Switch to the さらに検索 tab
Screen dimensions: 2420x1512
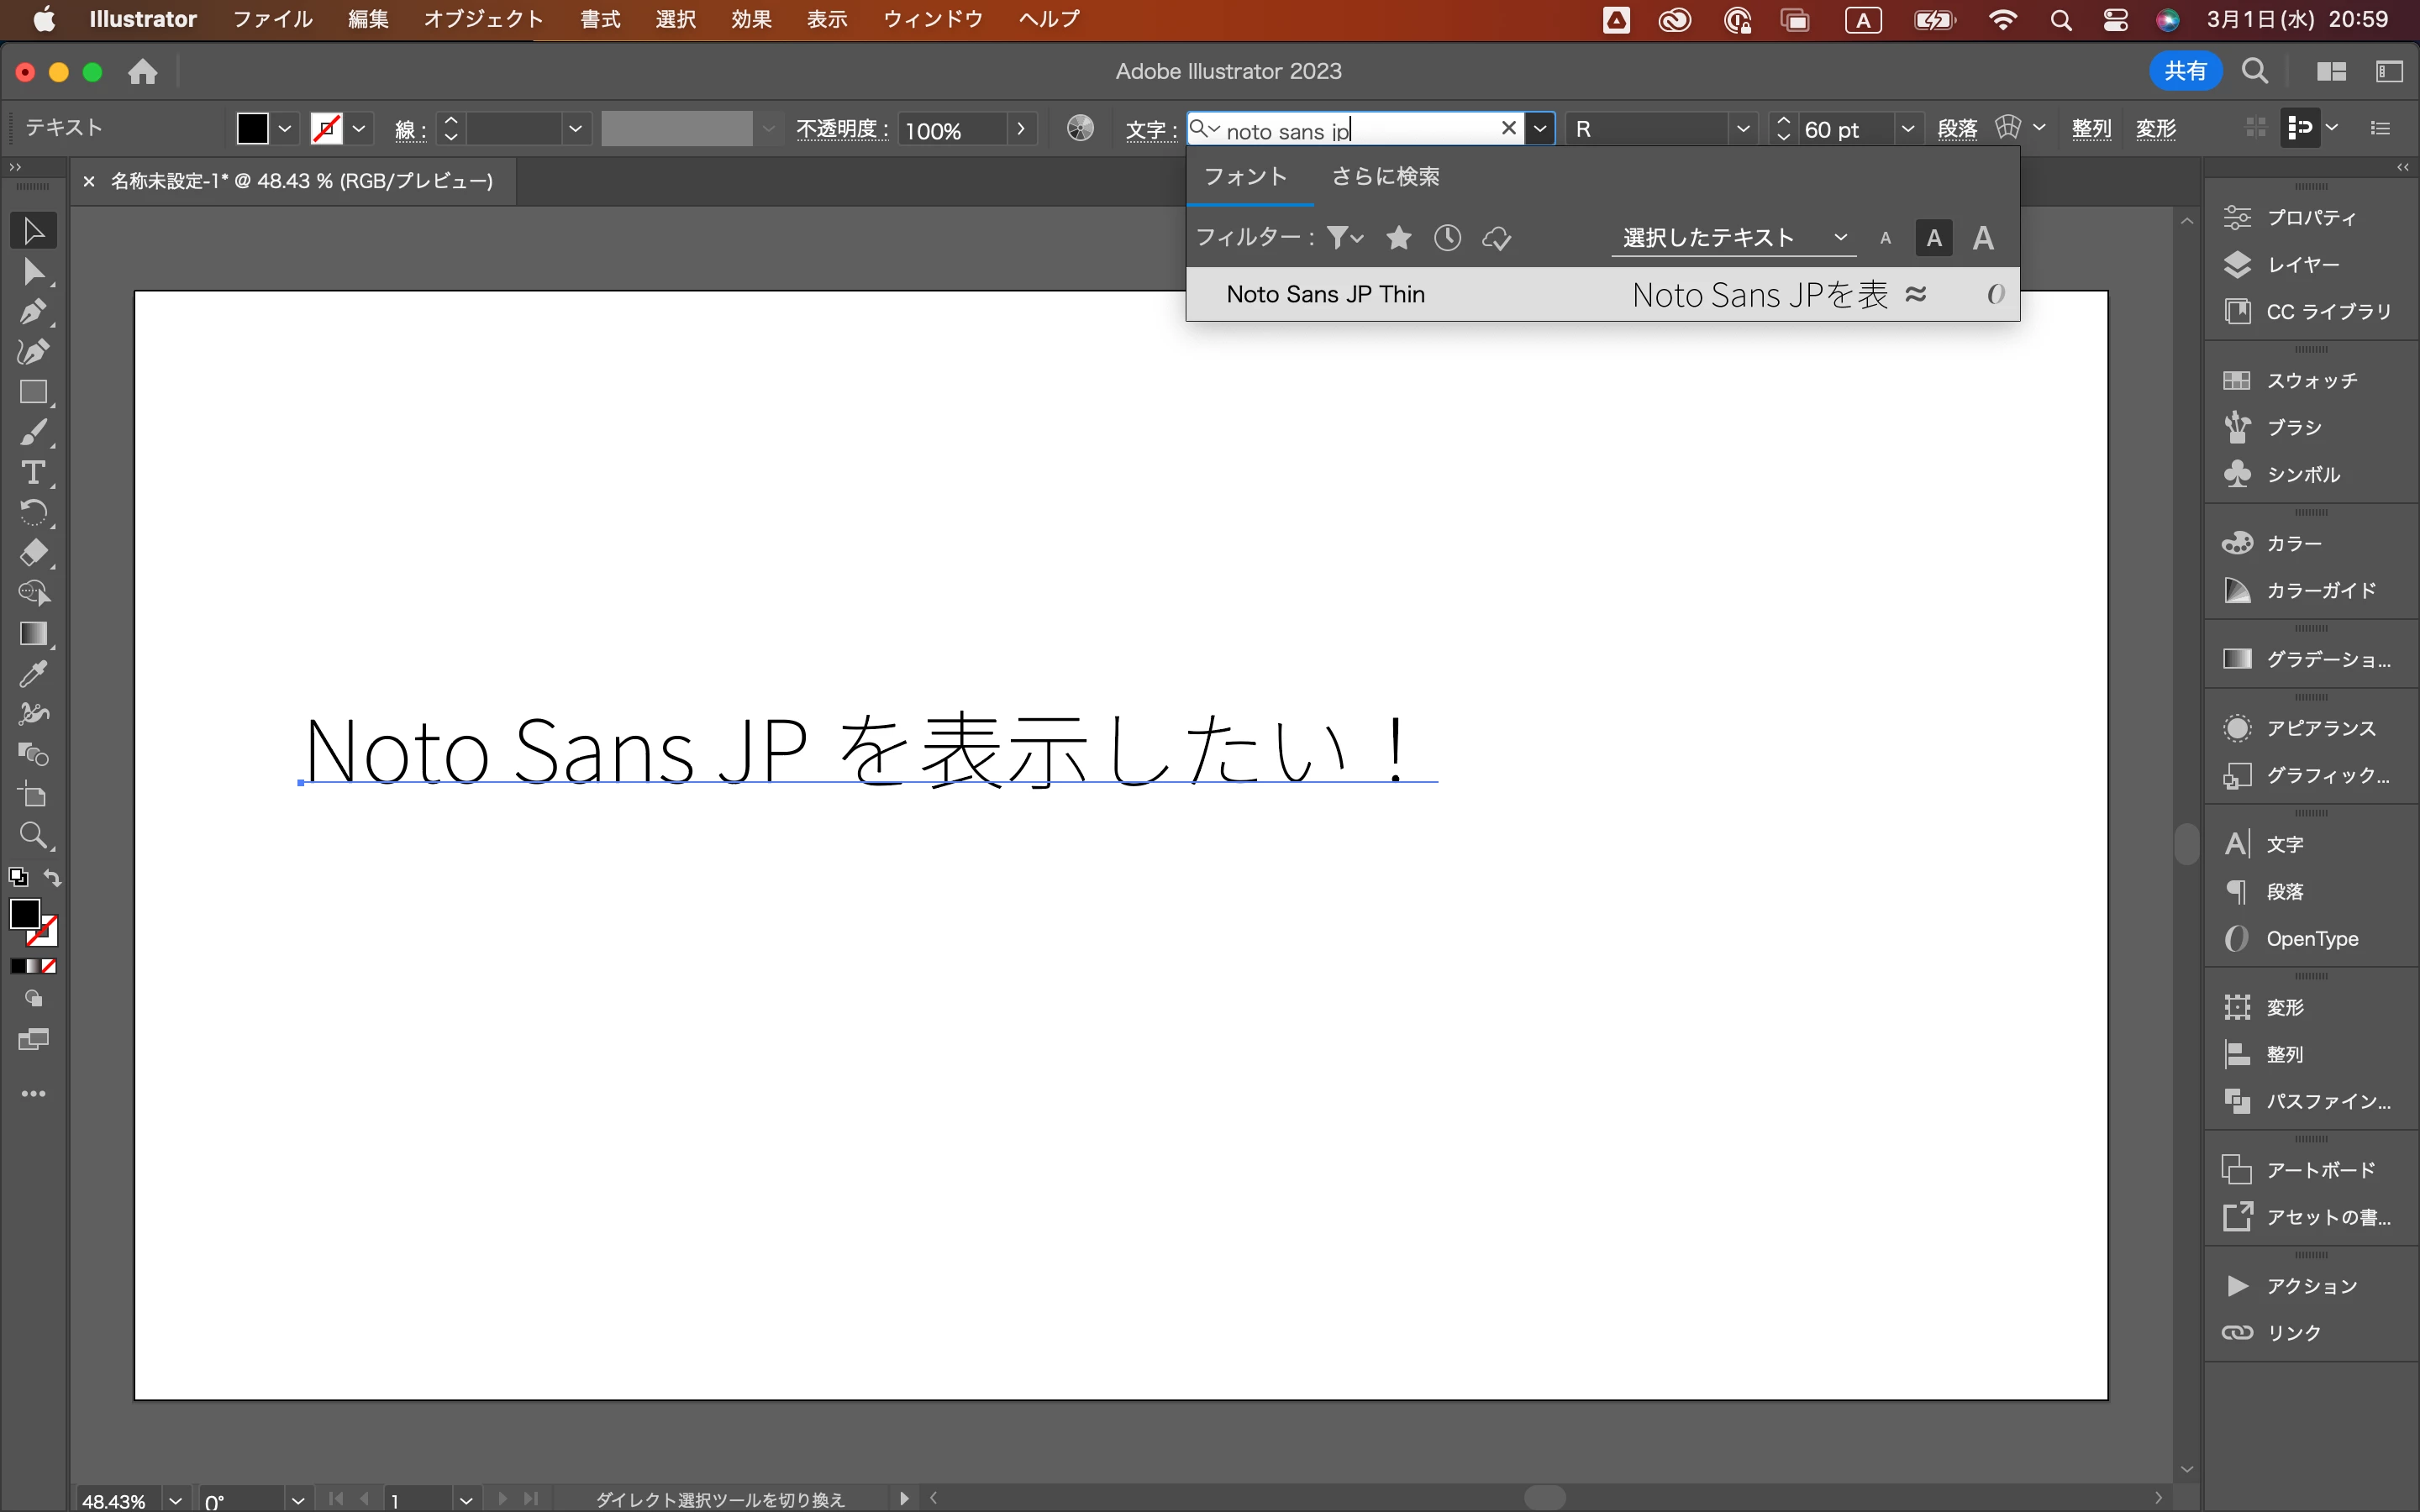(1385, 177)
